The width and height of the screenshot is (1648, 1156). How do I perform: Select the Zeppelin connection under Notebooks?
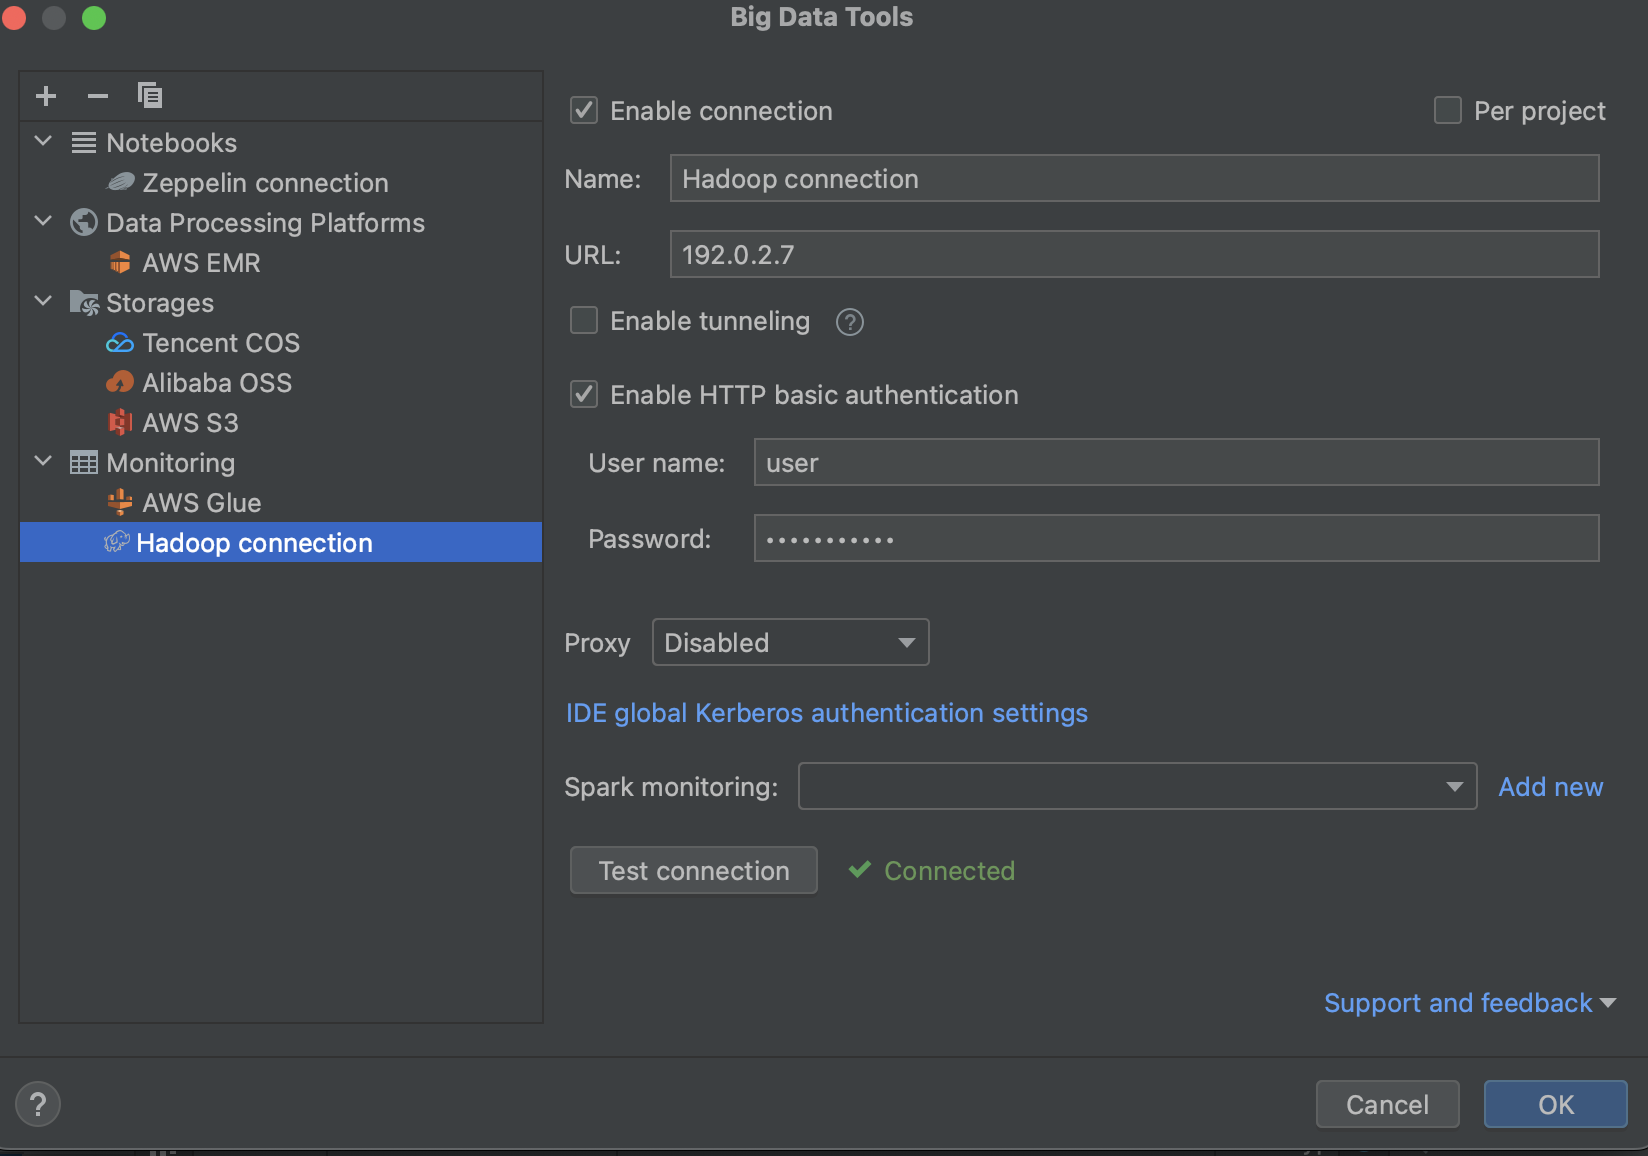click(x=265, y=182)
